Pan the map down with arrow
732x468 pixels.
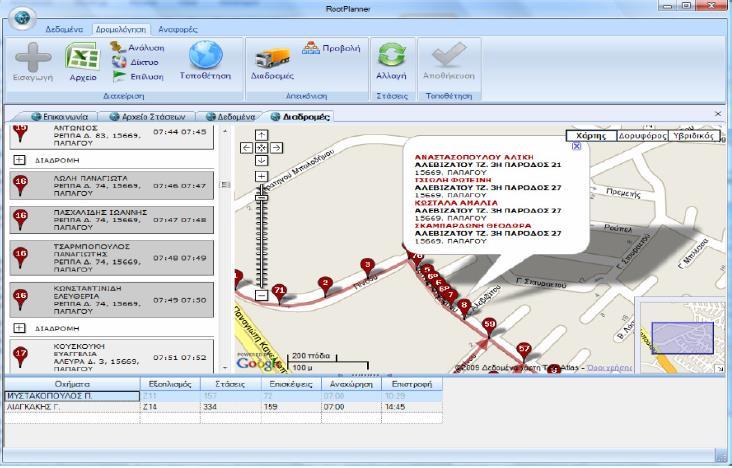coord(261,161)
